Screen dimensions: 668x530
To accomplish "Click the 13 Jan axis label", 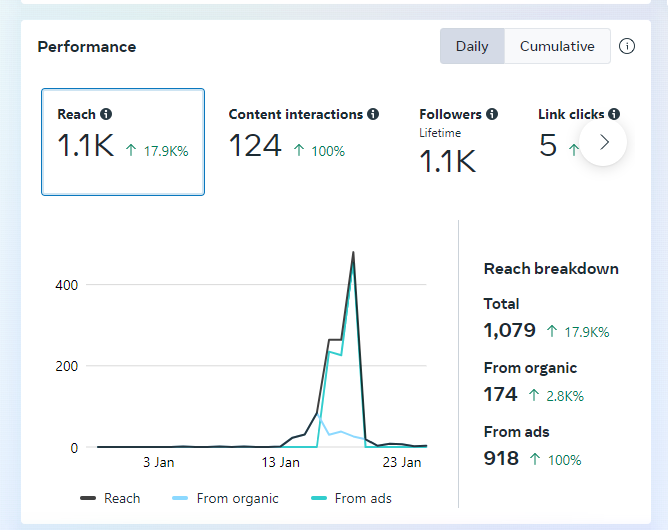I will [280, 463].
